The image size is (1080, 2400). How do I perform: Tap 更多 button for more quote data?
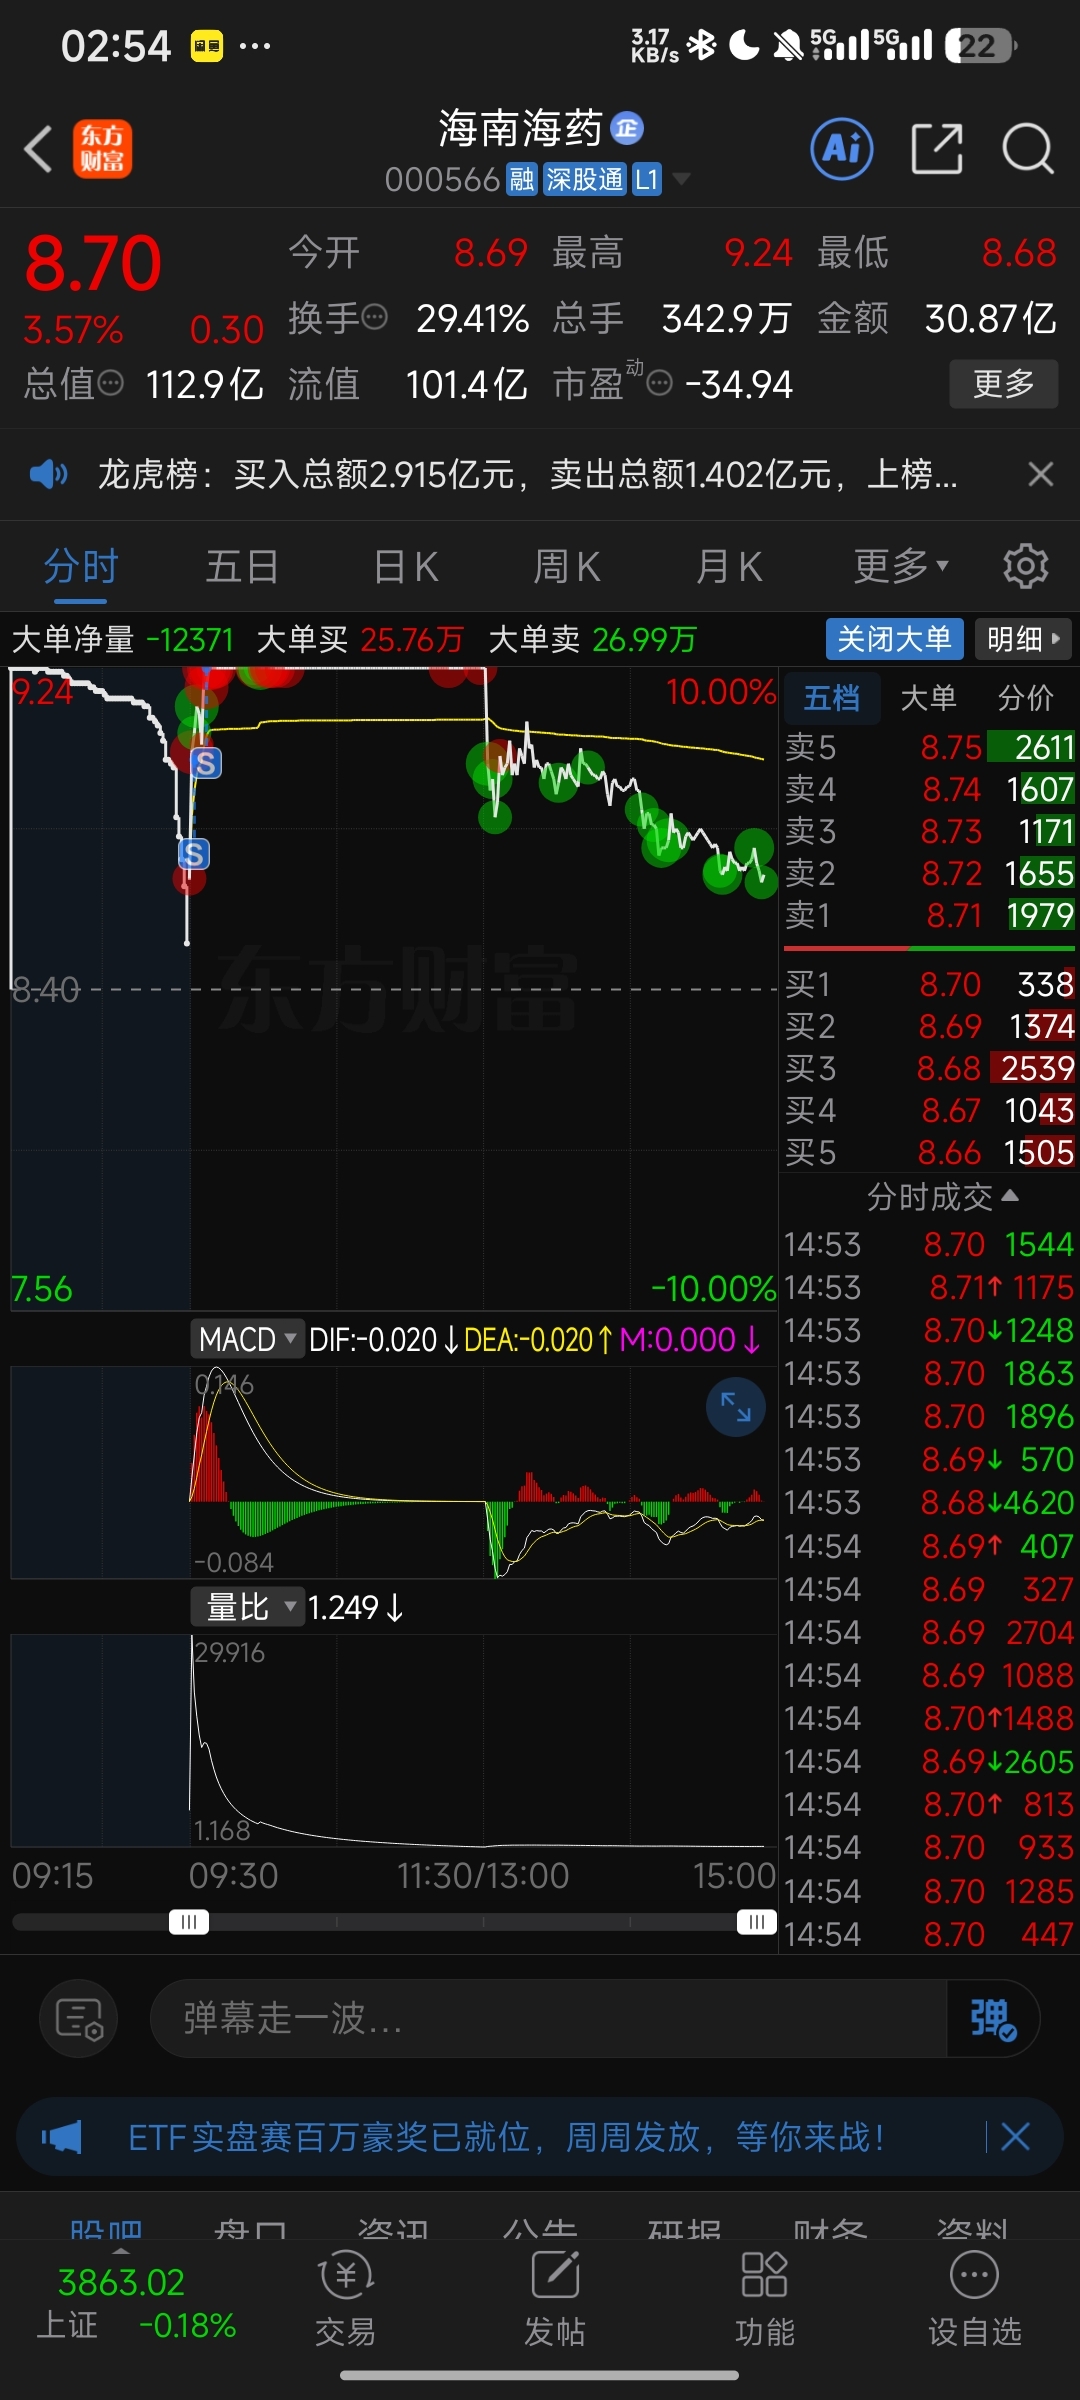pos(1003,383)
